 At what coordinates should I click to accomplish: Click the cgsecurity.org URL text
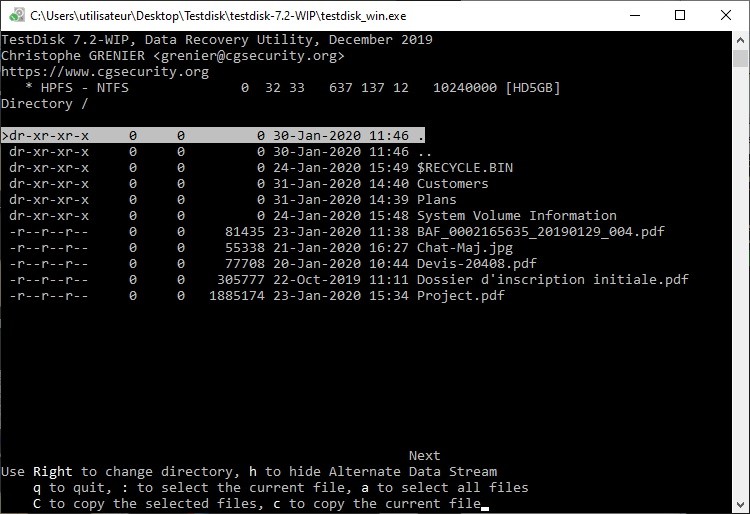coord(104,72)
